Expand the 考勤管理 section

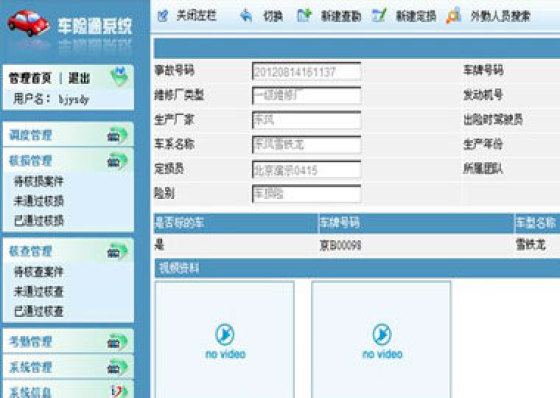coord(68,342)
